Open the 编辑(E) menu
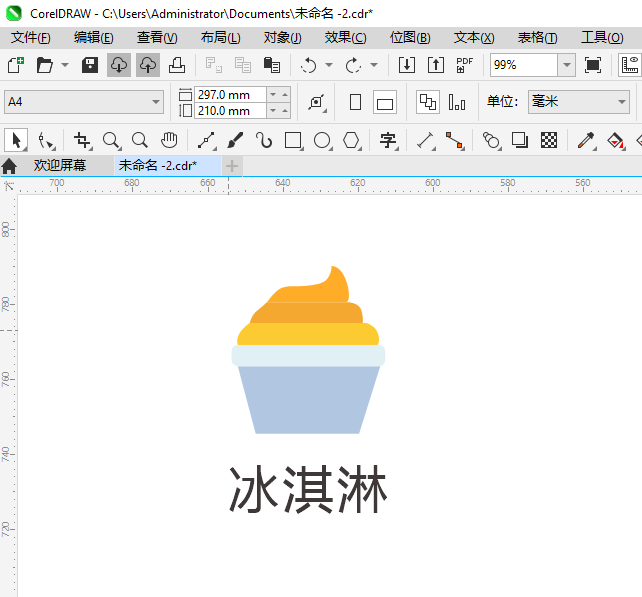Viewport: 642px width, 597px height. click(94, 38)
